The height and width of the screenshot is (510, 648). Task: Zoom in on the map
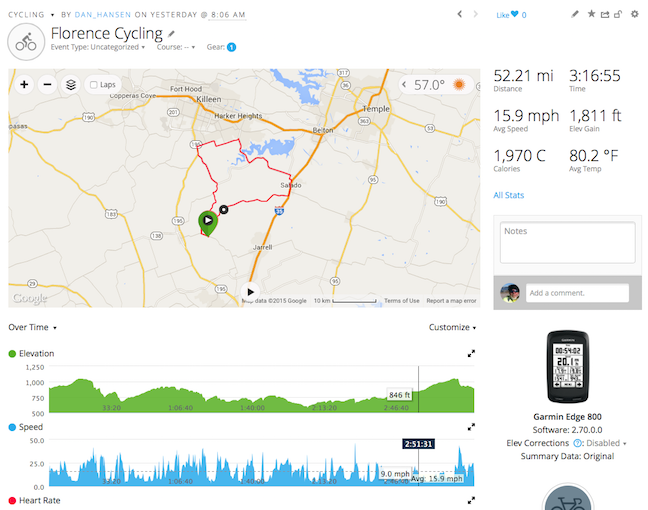click(x=24, y=85)
